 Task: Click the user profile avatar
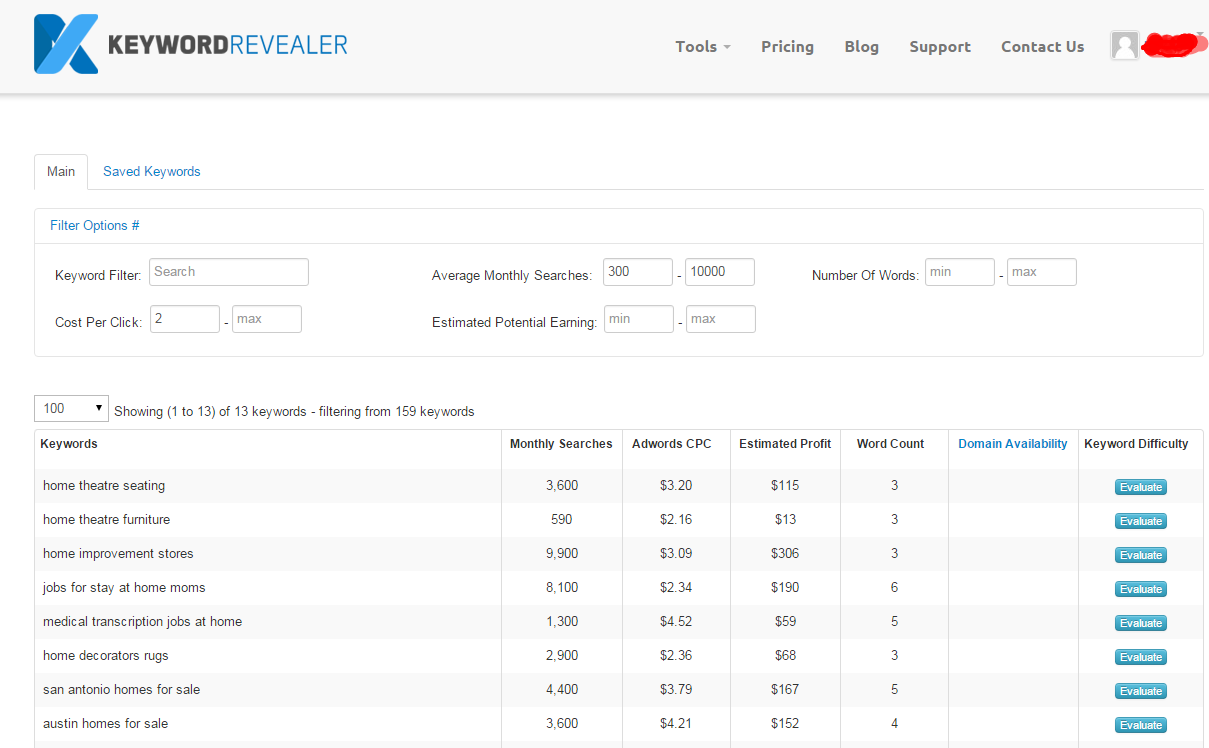(x=1124, y=45)
